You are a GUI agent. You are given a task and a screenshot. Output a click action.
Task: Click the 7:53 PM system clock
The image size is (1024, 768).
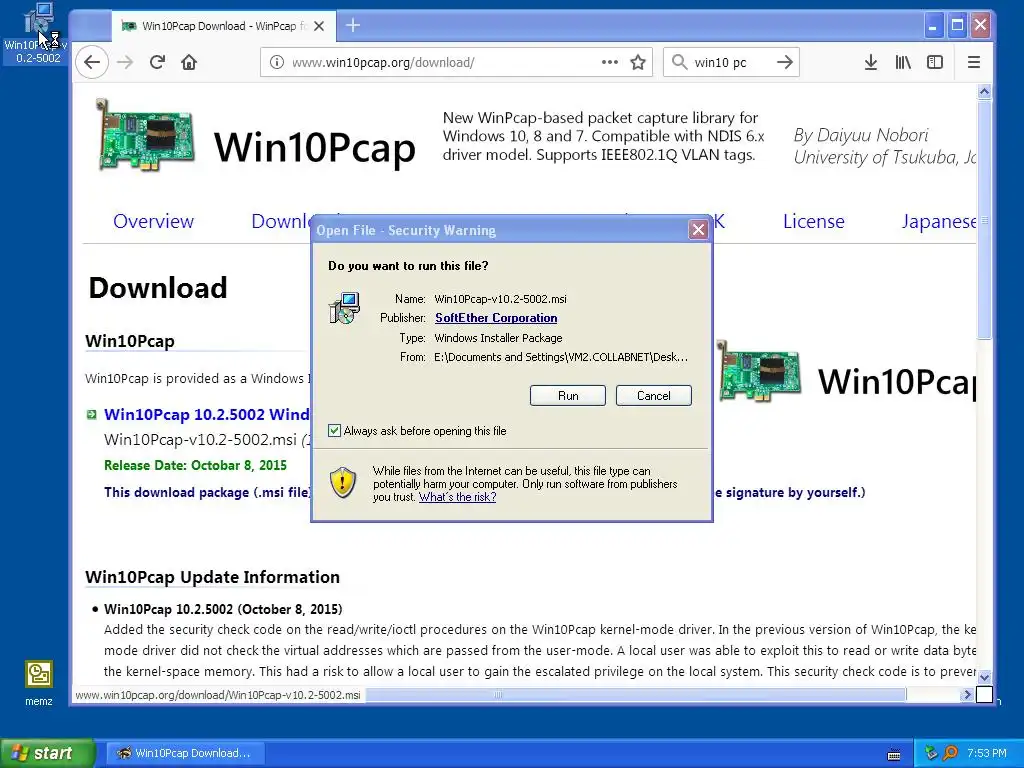click(x=987, y=753)
